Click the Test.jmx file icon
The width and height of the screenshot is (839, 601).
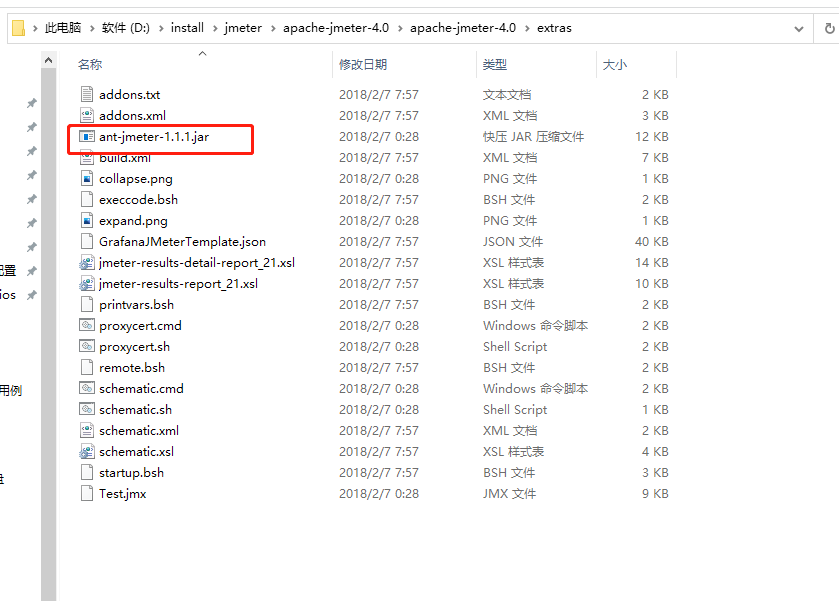pos(87,493)
